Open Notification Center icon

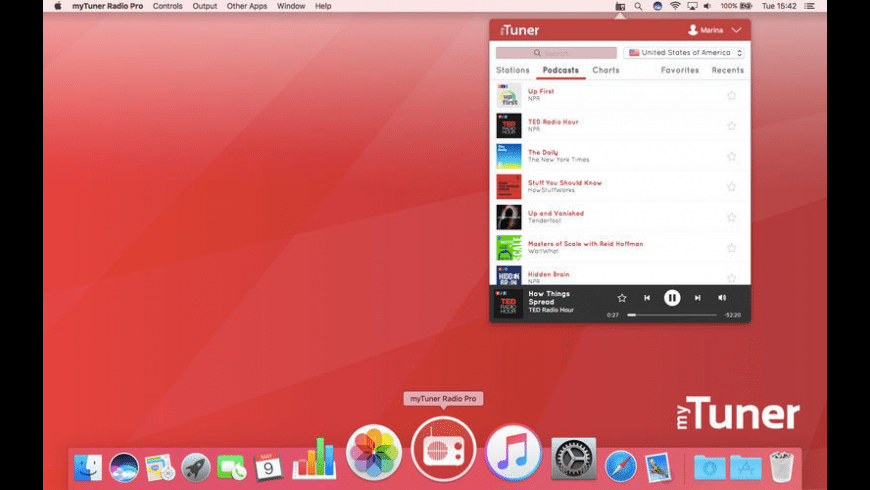tap(810, 6)
